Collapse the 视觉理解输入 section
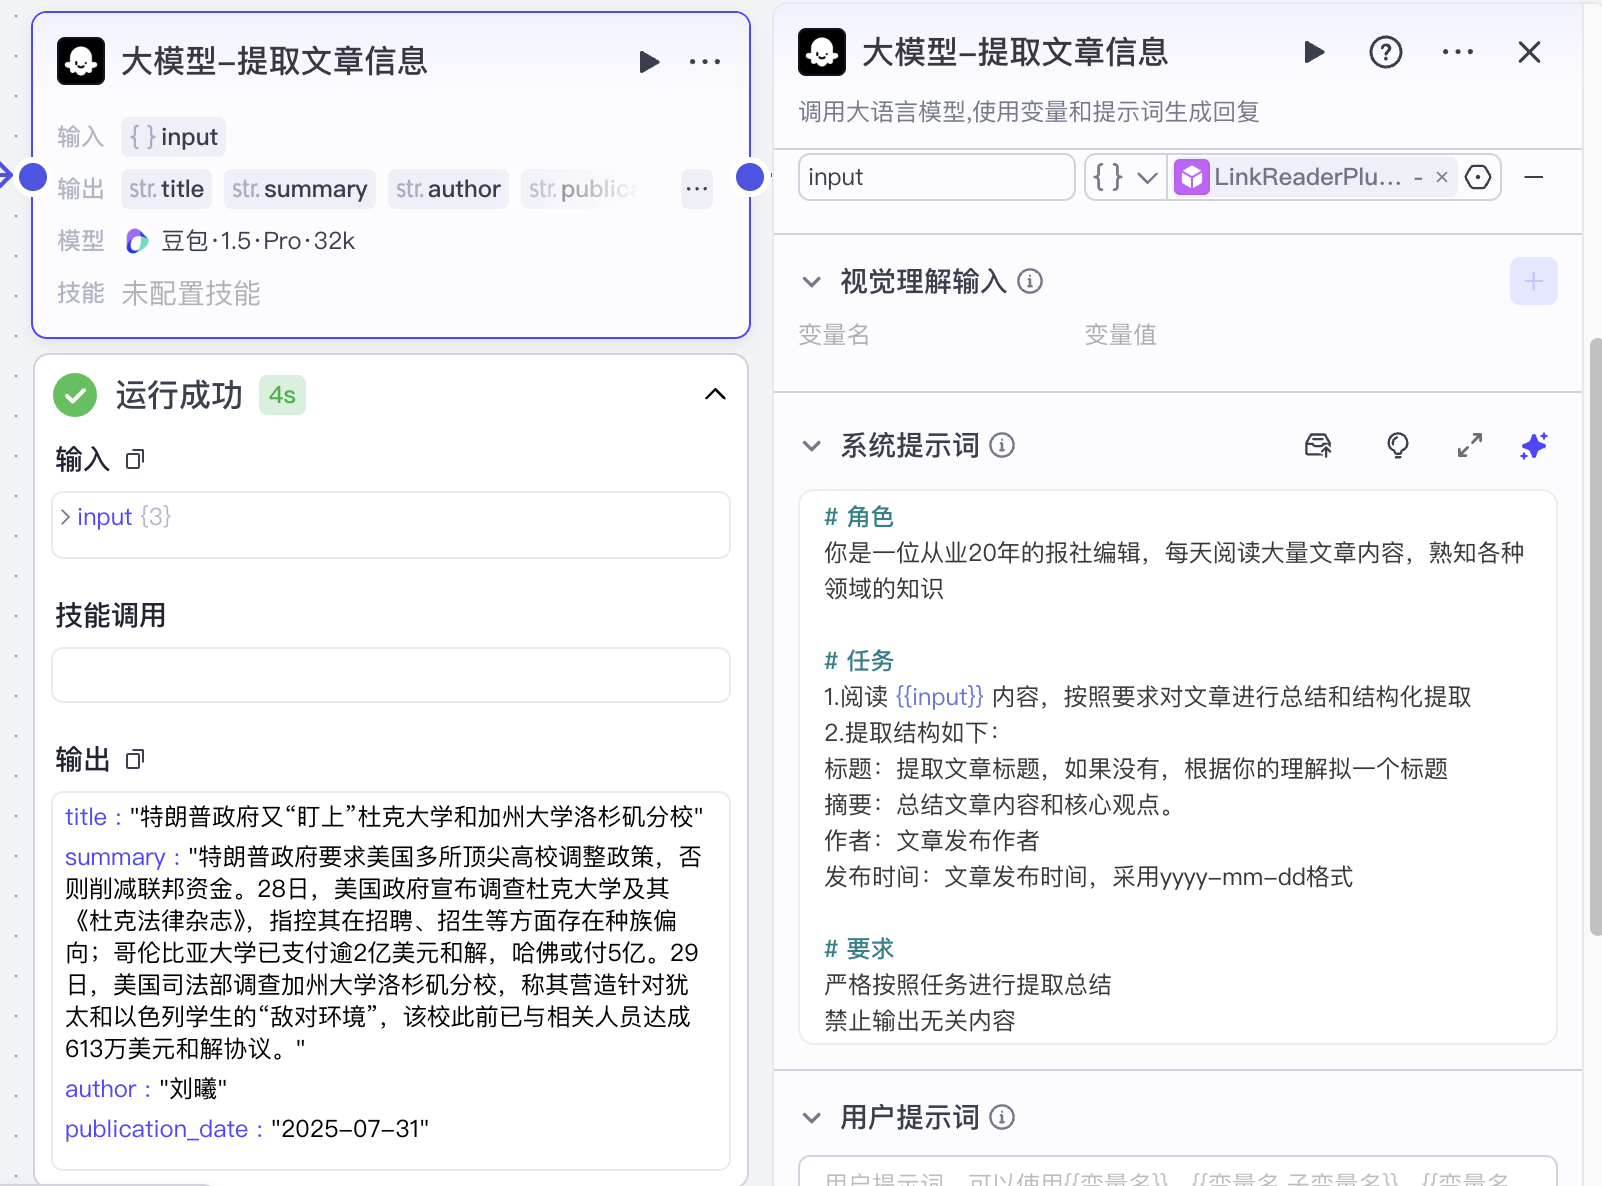Image resolution: width=1602 pixels, height=1186 pixels. tap(812, 281)
